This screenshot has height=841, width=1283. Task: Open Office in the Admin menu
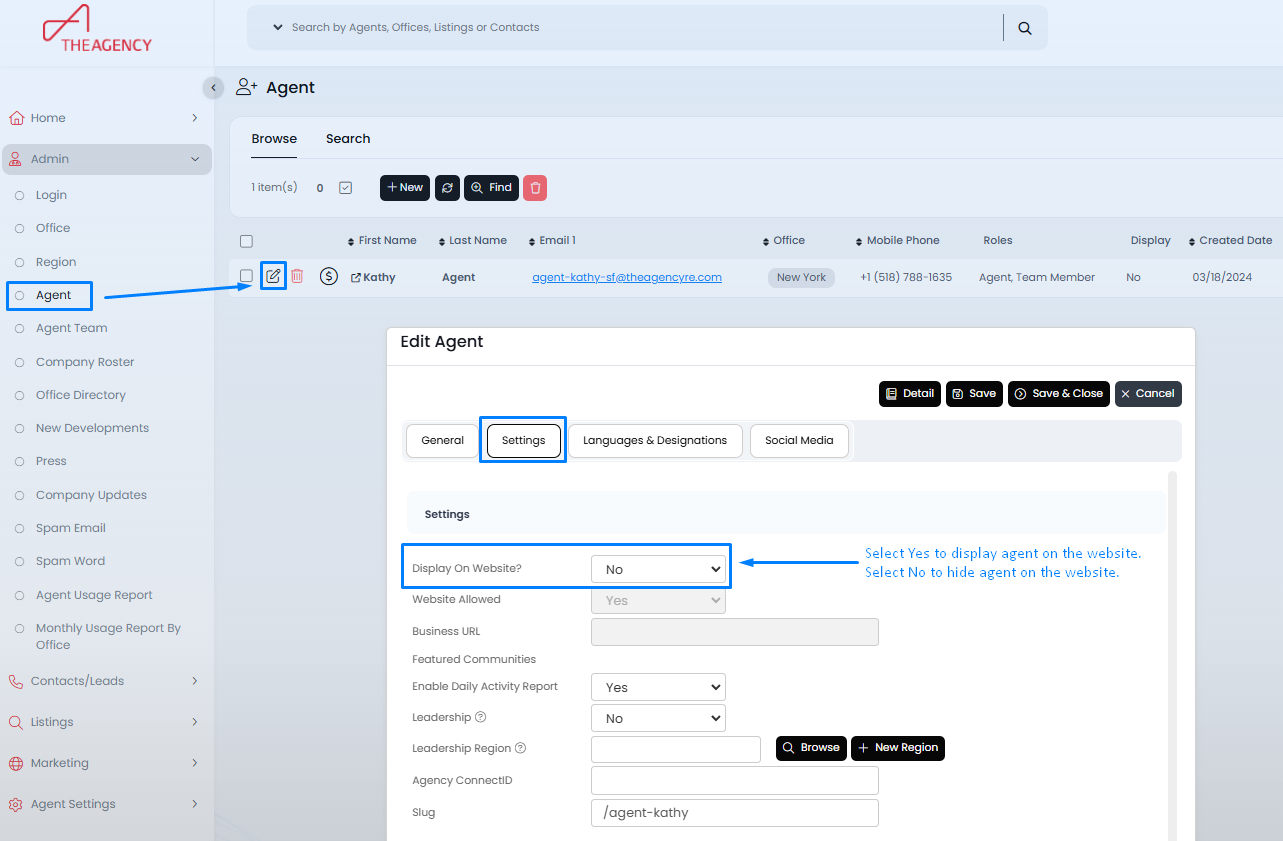click(53, 228)
